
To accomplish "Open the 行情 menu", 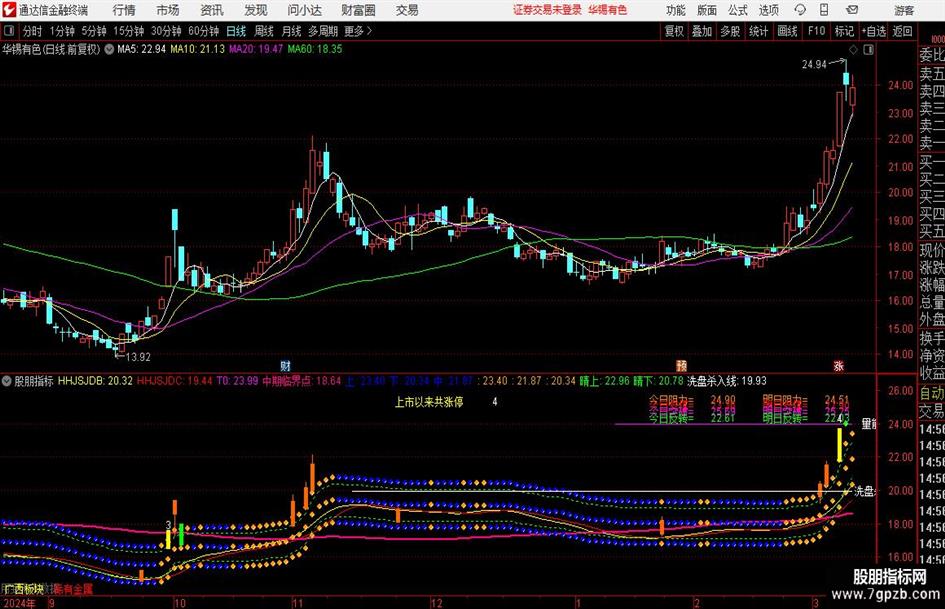I will click(124, 10).
